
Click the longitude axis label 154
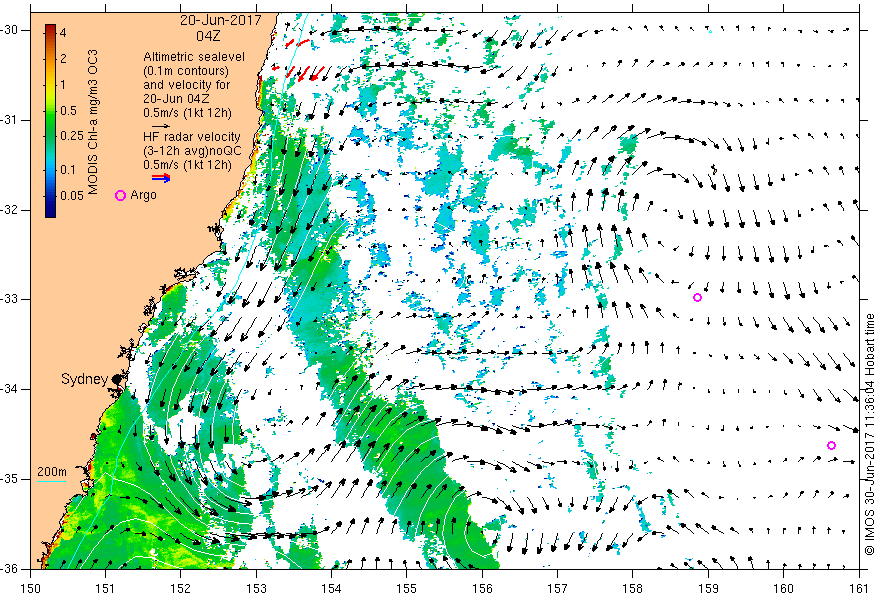tap(332, 588)
